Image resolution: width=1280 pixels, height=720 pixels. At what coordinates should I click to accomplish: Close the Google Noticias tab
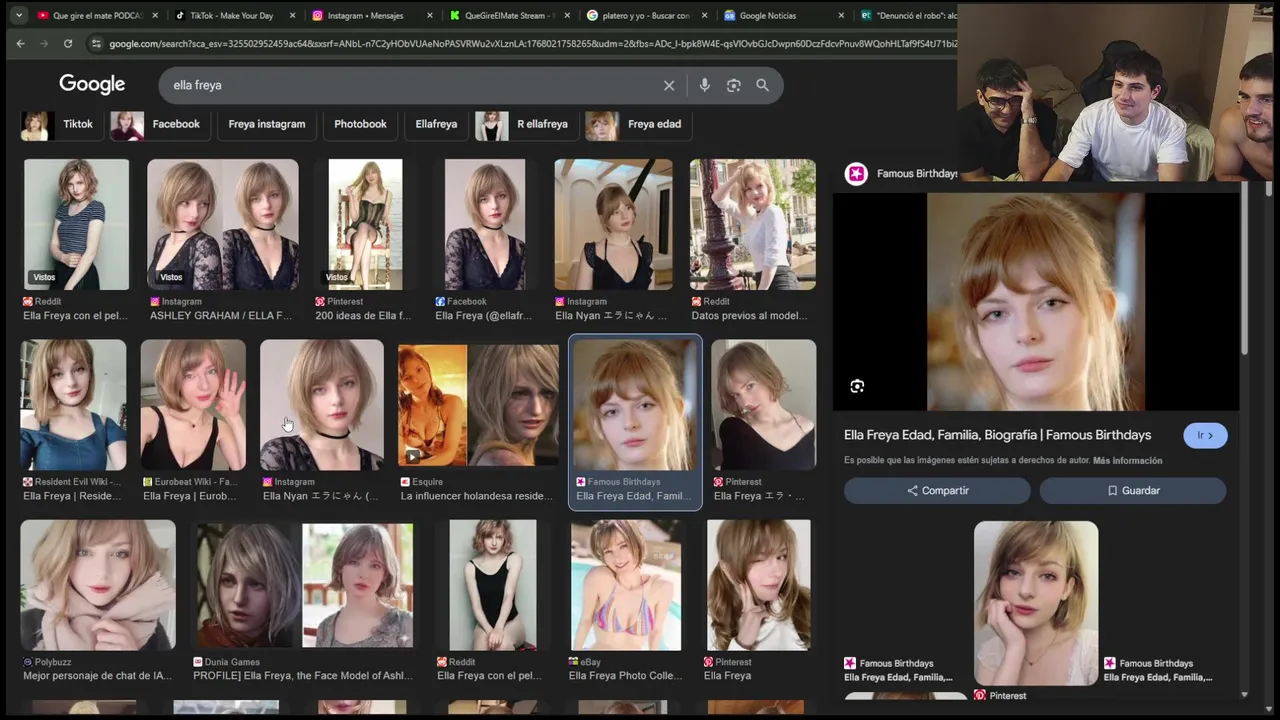(x=840, y=15)
